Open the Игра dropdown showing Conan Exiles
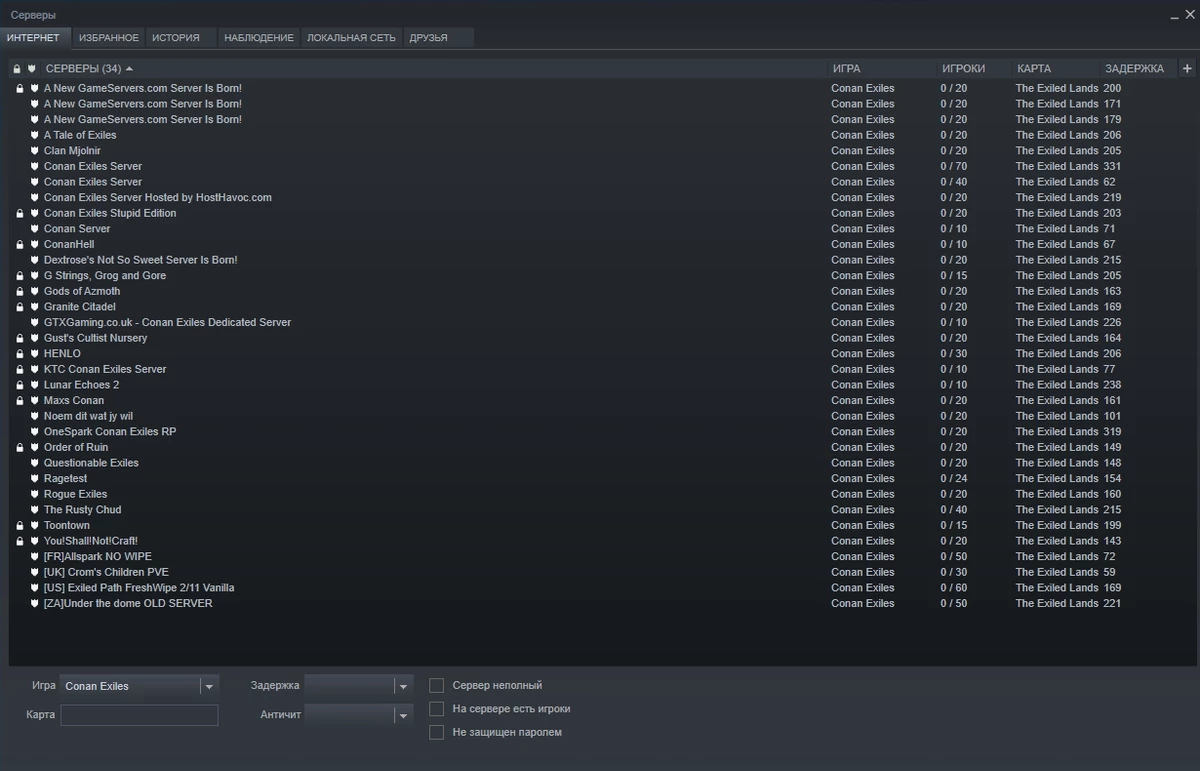This screenshot has width=1200, height=771. [x=139, y=686]
